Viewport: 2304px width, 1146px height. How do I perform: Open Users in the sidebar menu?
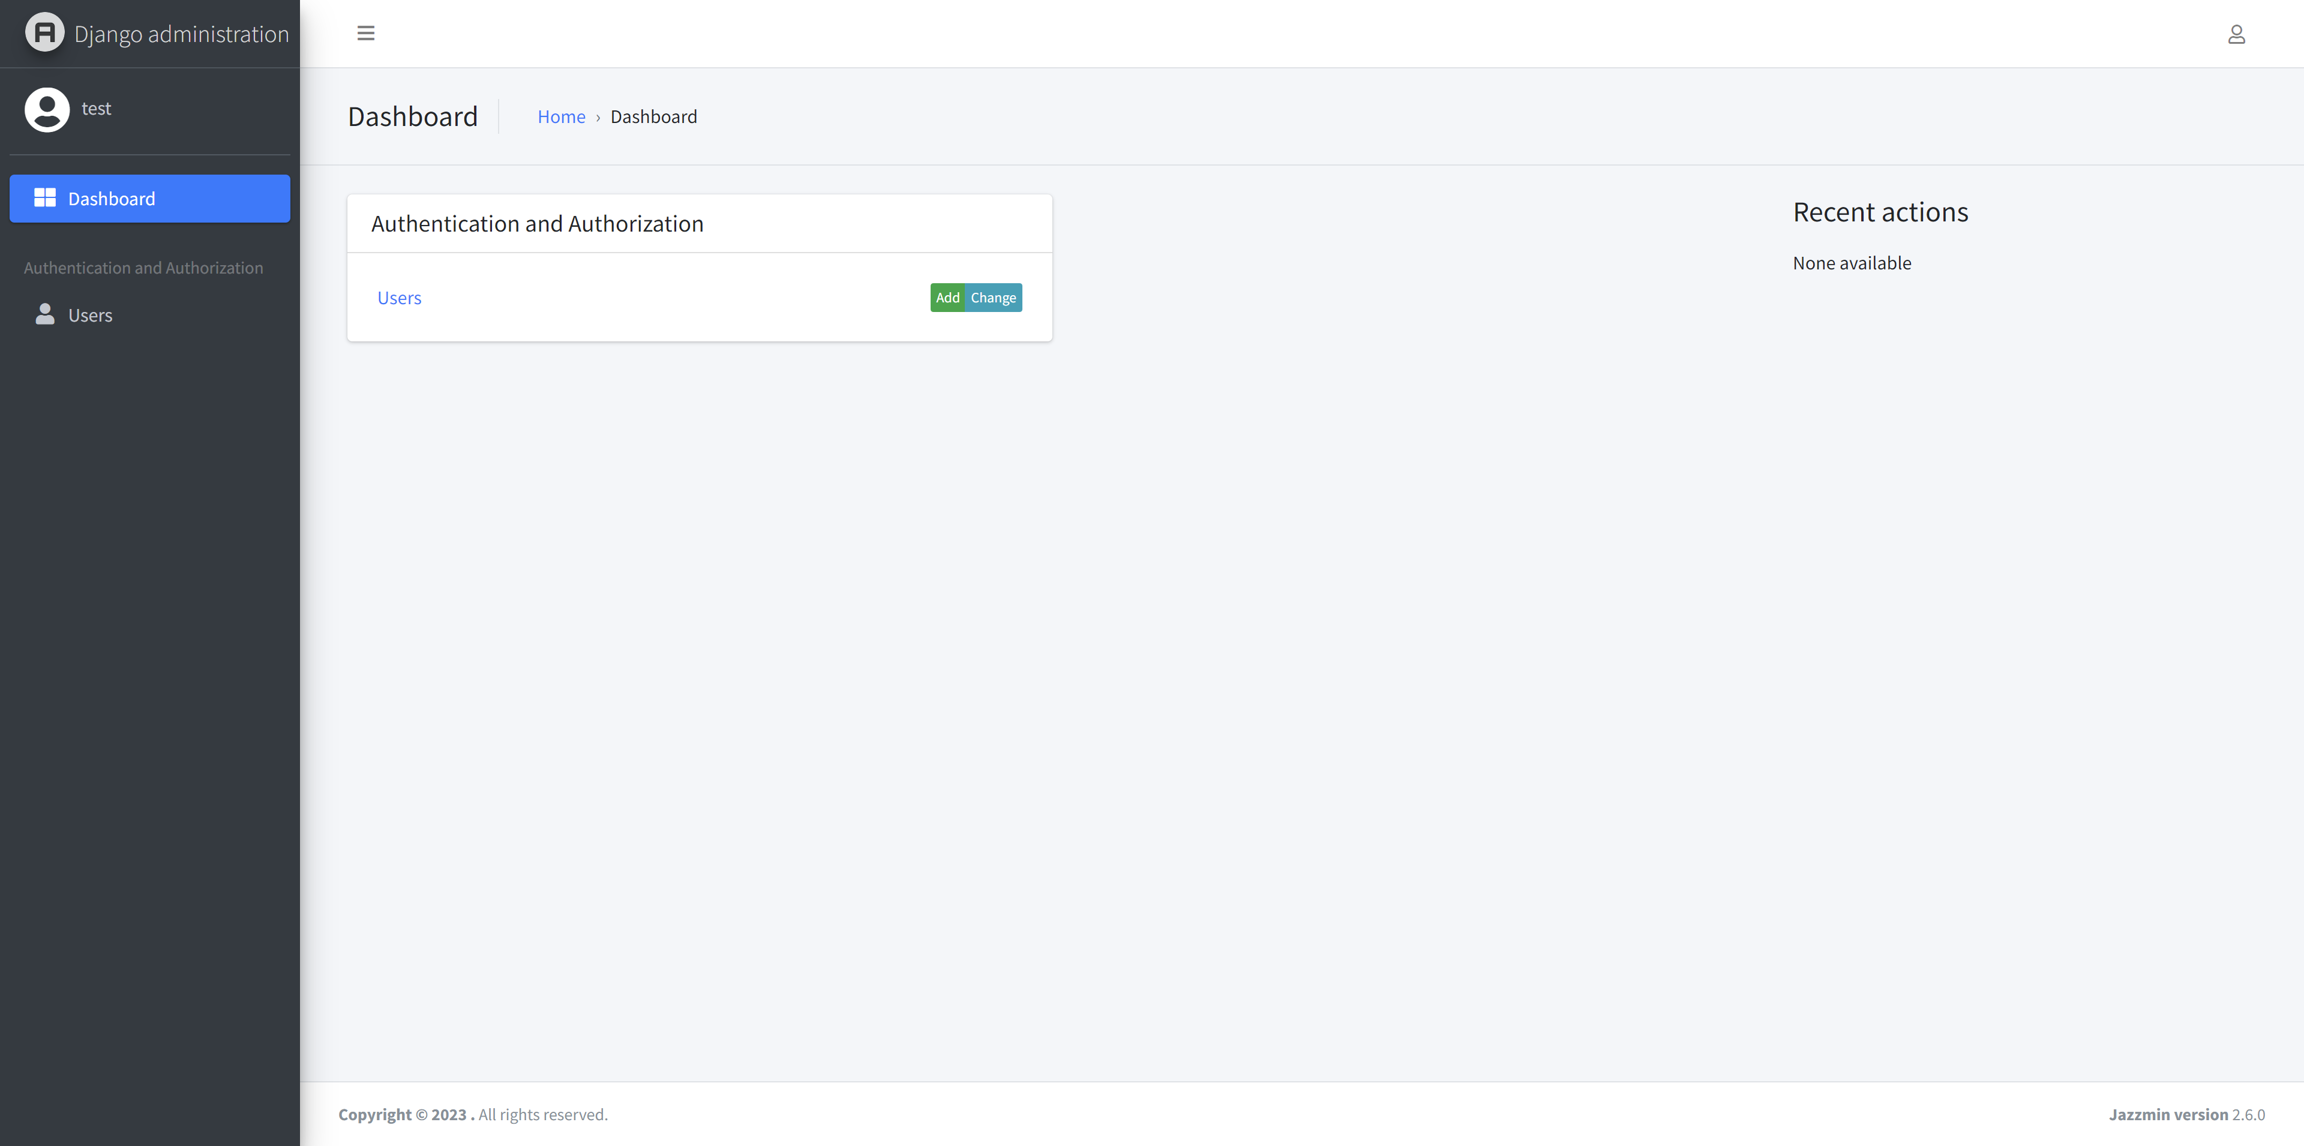(90, 315)
